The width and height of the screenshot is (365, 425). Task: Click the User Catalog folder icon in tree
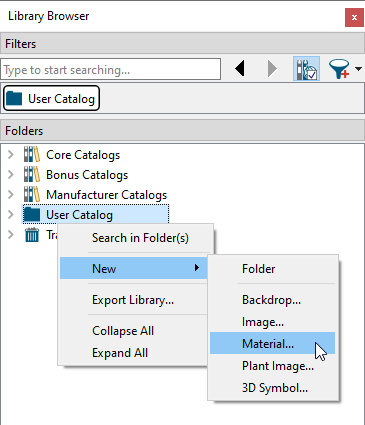tap(32, 214)
